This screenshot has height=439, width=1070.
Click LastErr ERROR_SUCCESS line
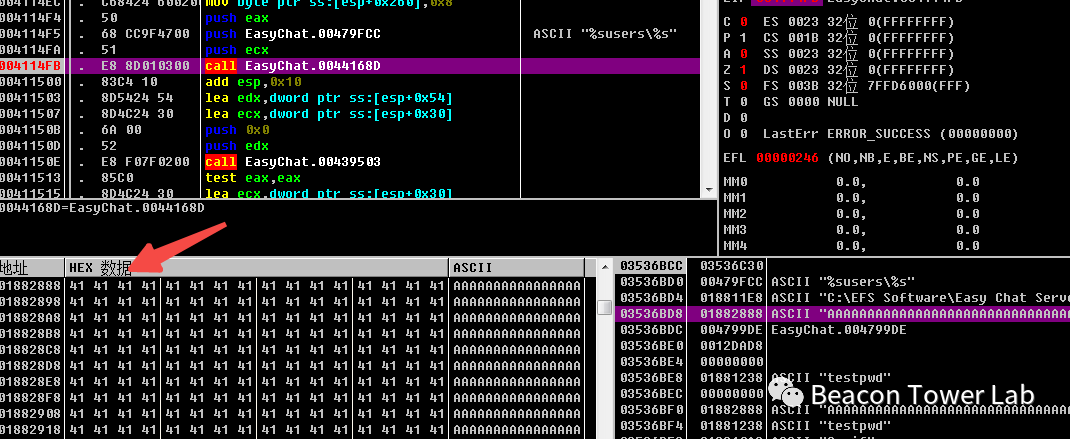pos(891,134)
